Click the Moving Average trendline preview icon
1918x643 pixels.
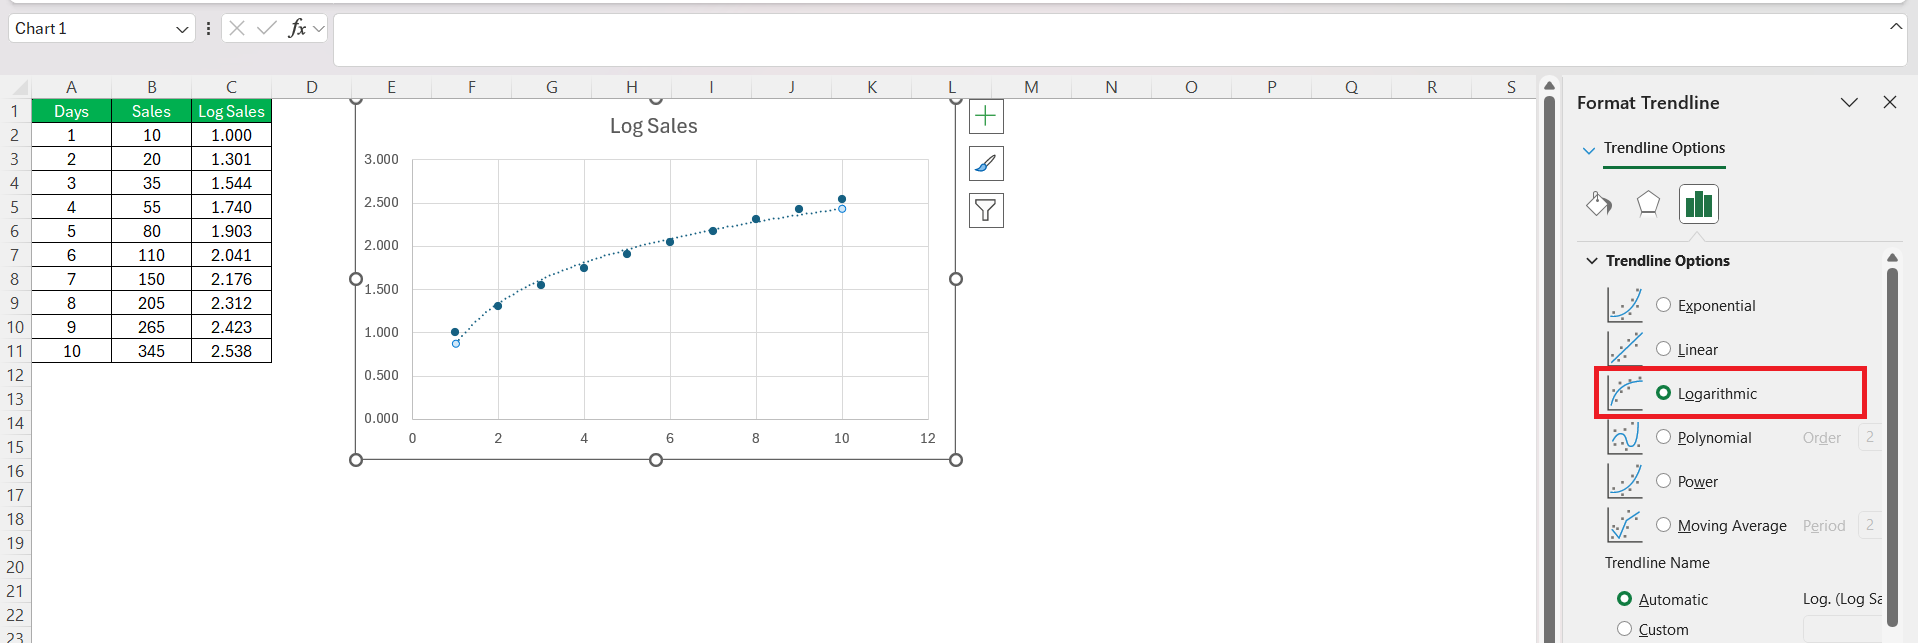1625,525
